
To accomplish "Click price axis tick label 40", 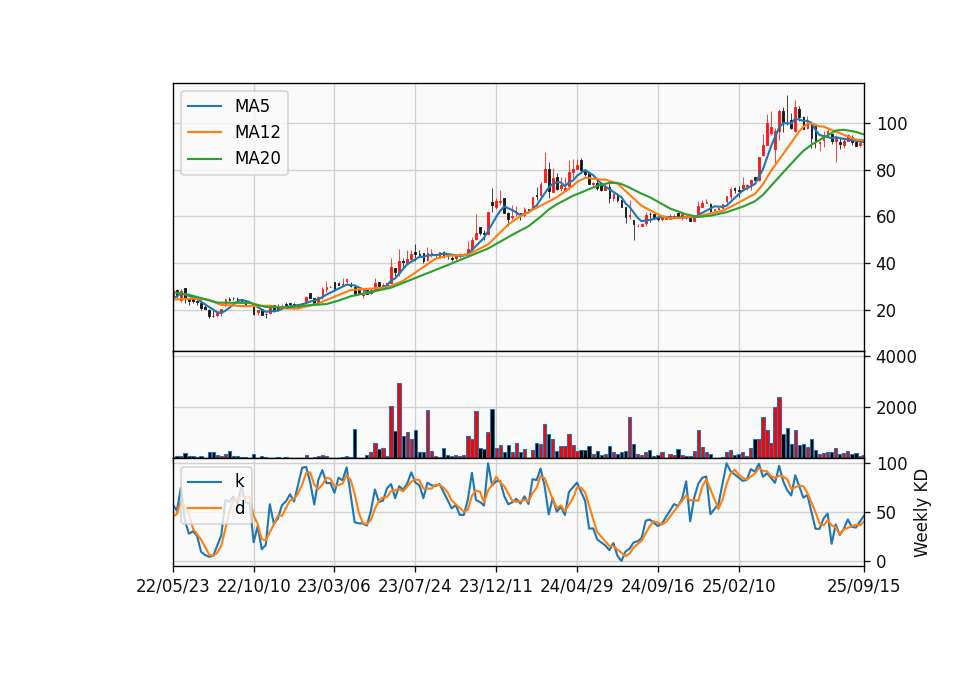I will click(886, 264).
